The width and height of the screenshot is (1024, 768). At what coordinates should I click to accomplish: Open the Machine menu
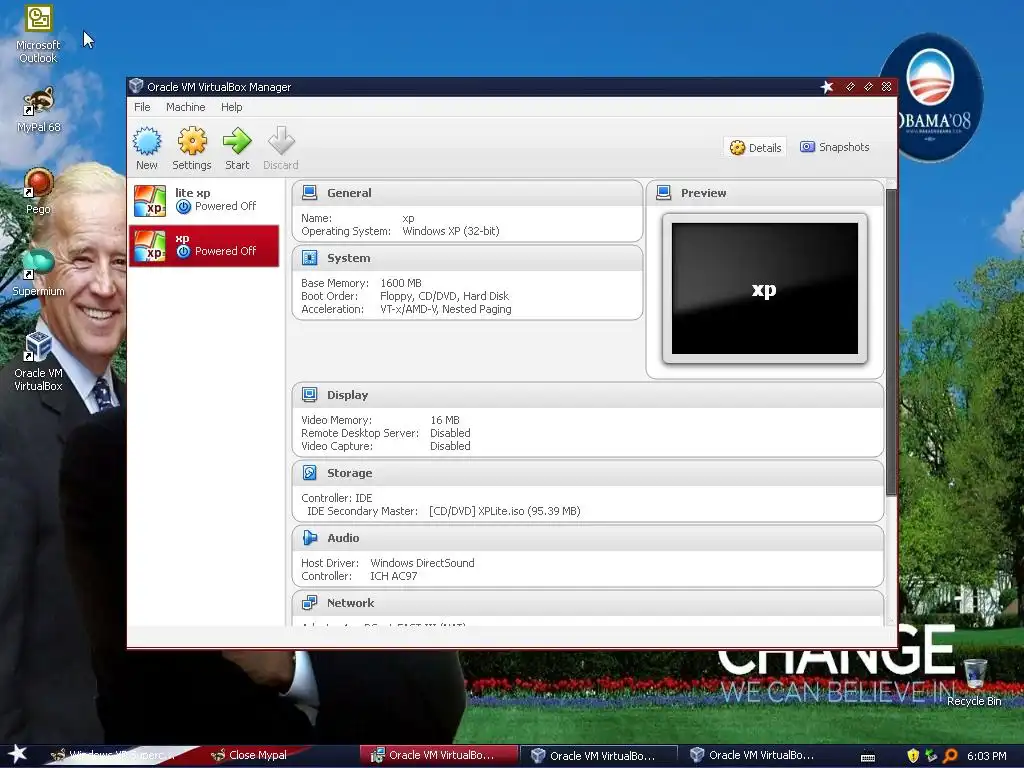[x=185, y=107]
